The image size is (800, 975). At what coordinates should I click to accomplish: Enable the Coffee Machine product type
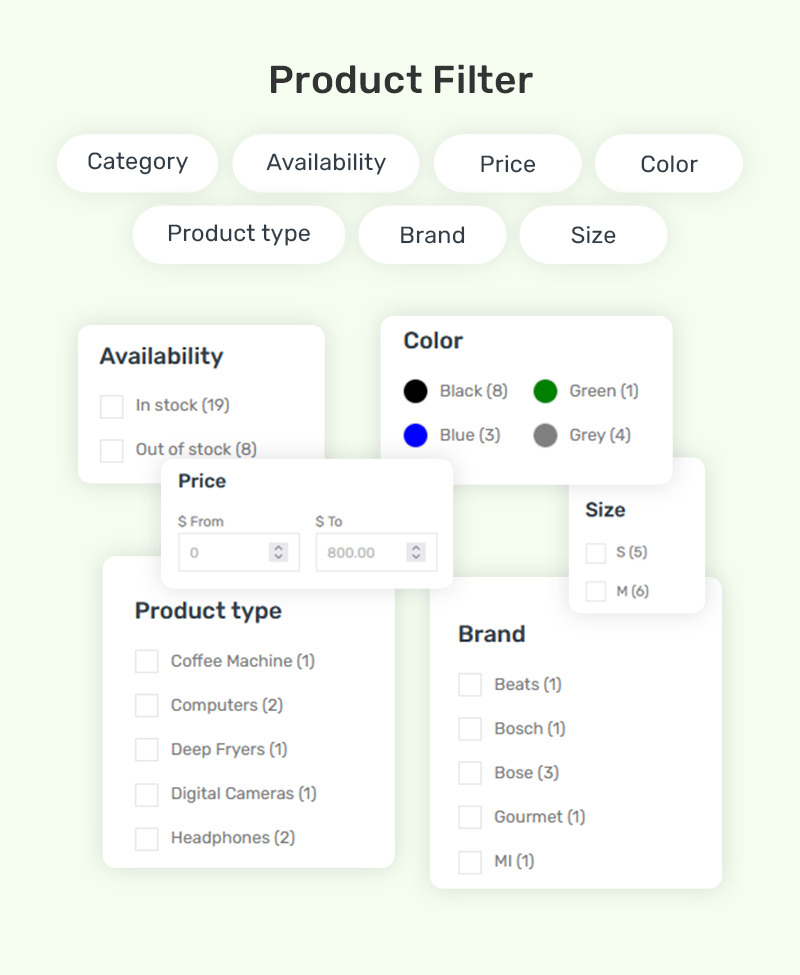pos(147,662)
